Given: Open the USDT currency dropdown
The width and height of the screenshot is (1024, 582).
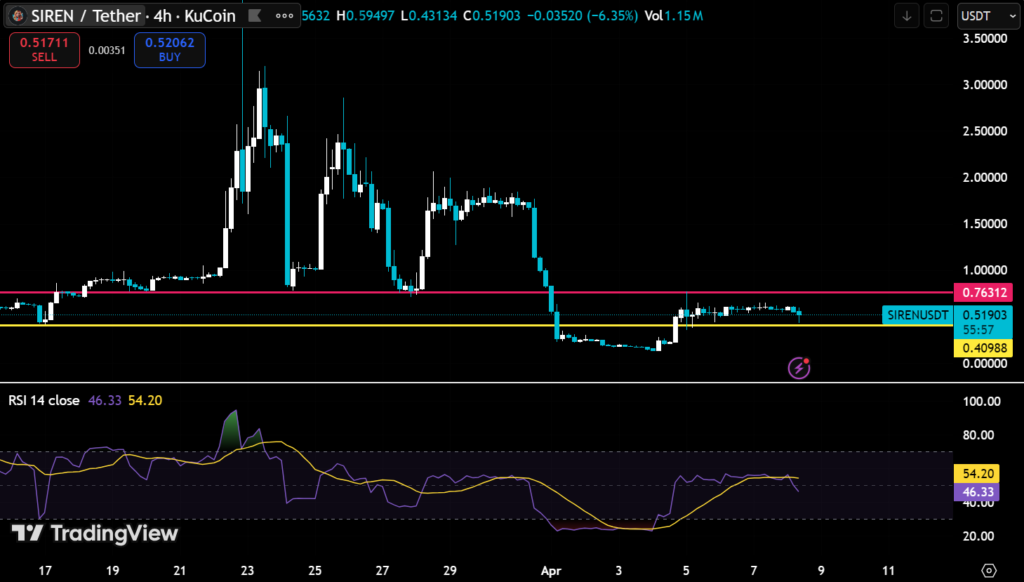Looking at the screenshot, I should click(x=984, y=16).
